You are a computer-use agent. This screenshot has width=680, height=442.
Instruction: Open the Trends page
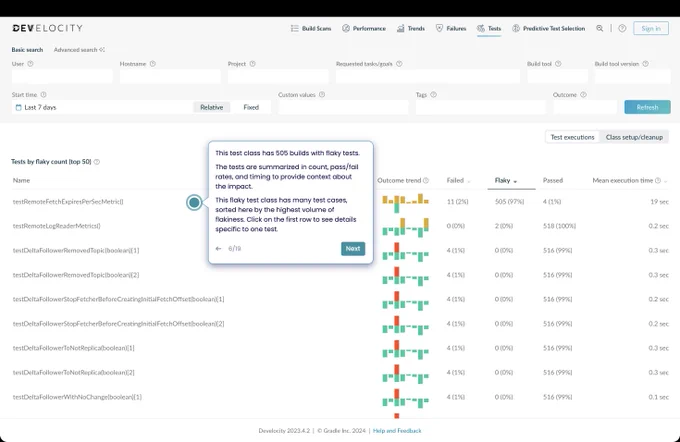(x=411, y=29)
